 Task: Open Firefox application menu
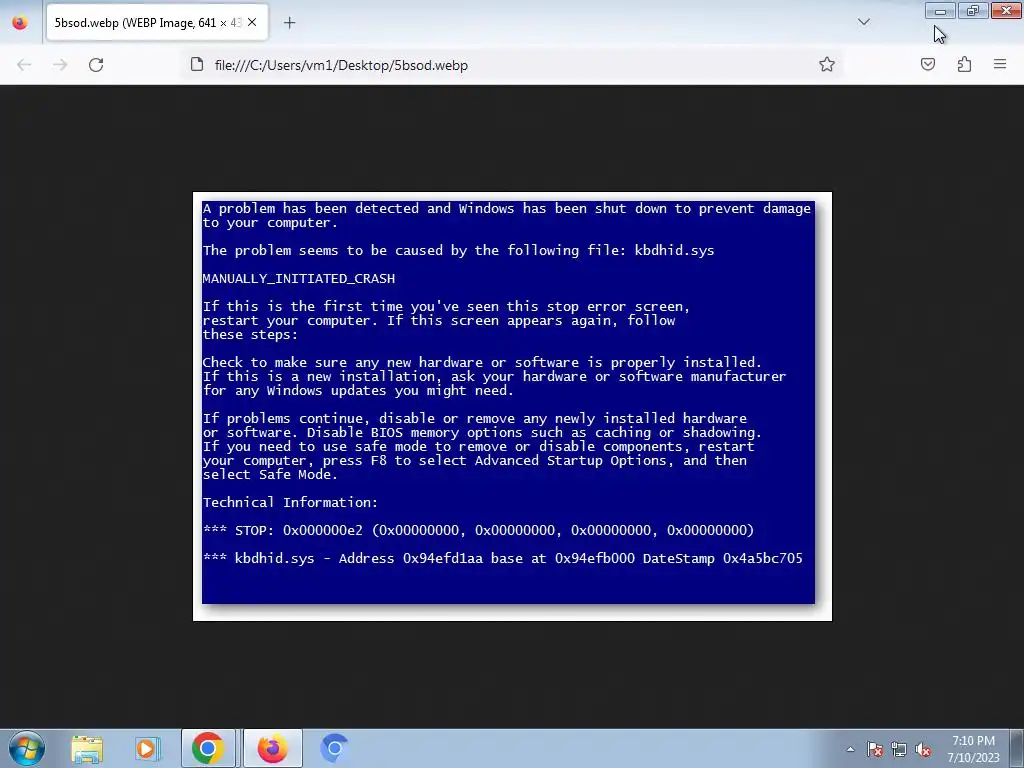click(1000, 64)
